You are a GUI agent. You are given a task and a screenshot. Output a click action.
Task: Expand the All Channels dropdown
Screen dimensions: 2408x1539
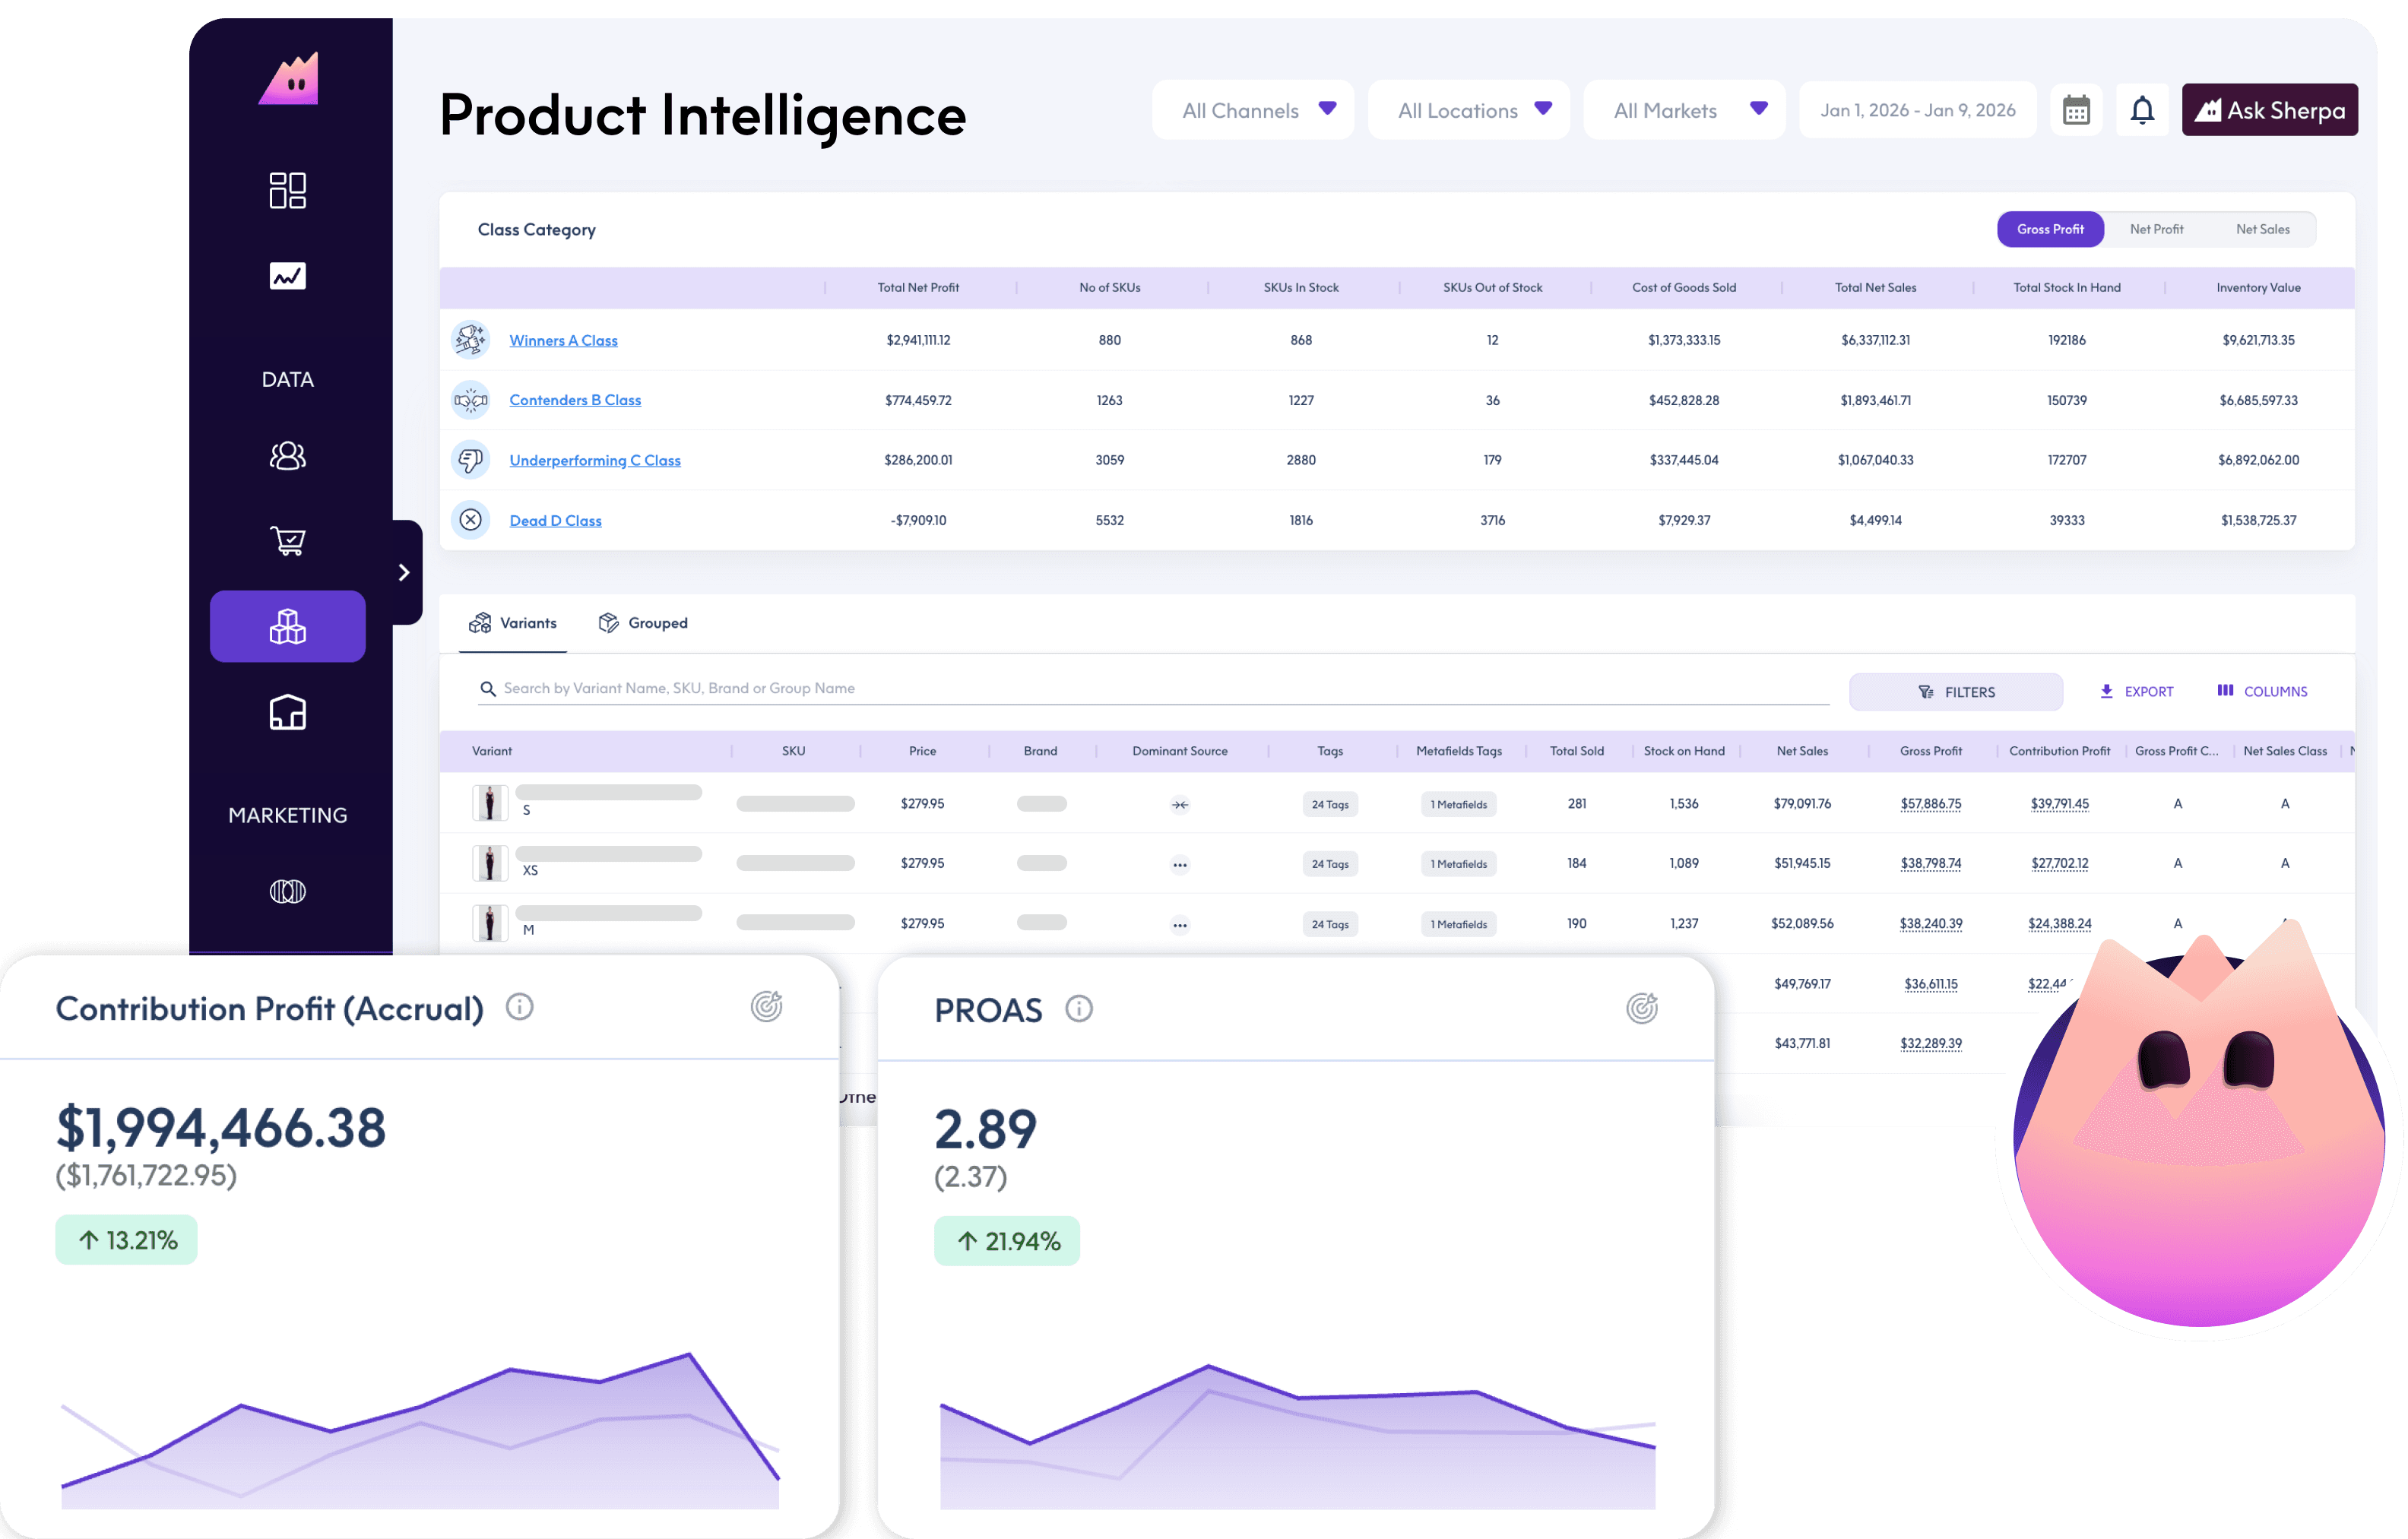click(1252, 110)
